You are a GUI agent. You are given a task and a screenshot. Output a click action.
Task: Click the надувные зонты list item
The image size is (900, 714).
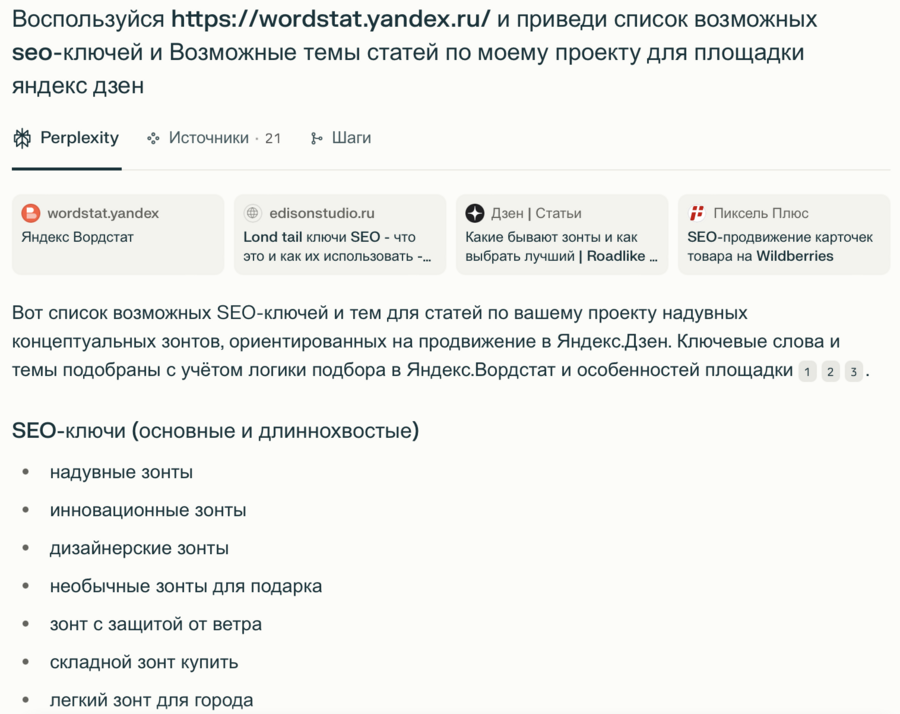pyautogui.click(x=121, y=472)
